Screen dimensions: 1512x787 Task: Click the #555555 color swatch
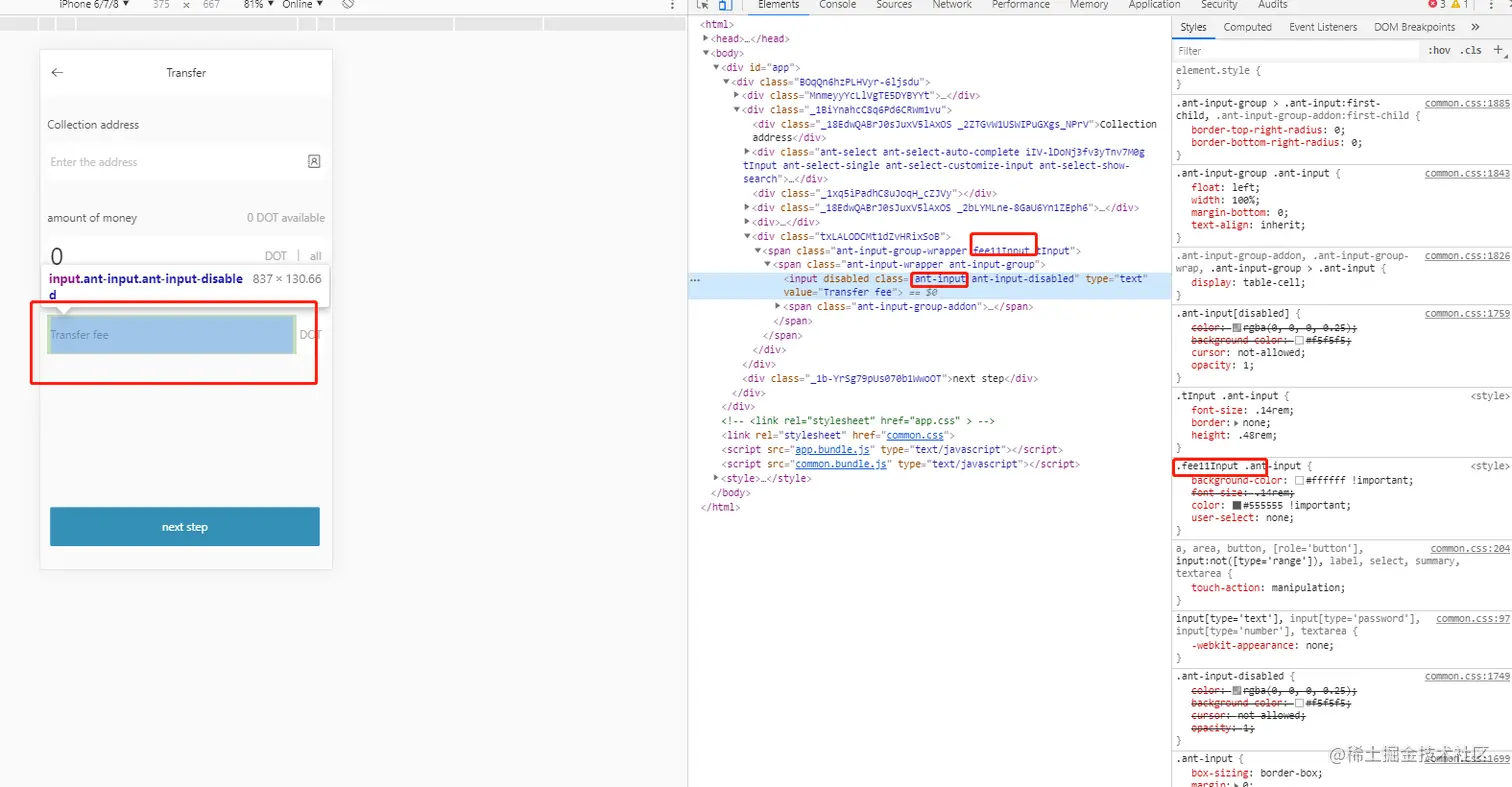1237,506
